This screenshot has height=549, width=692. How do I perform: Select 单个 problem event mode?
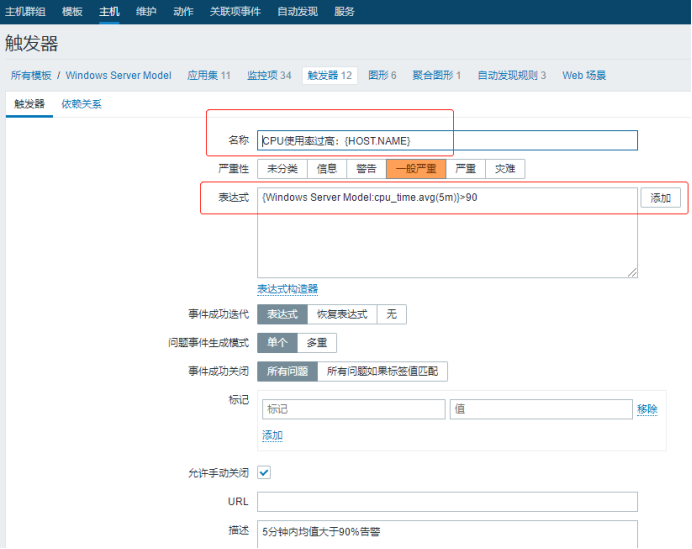point(277,342)
